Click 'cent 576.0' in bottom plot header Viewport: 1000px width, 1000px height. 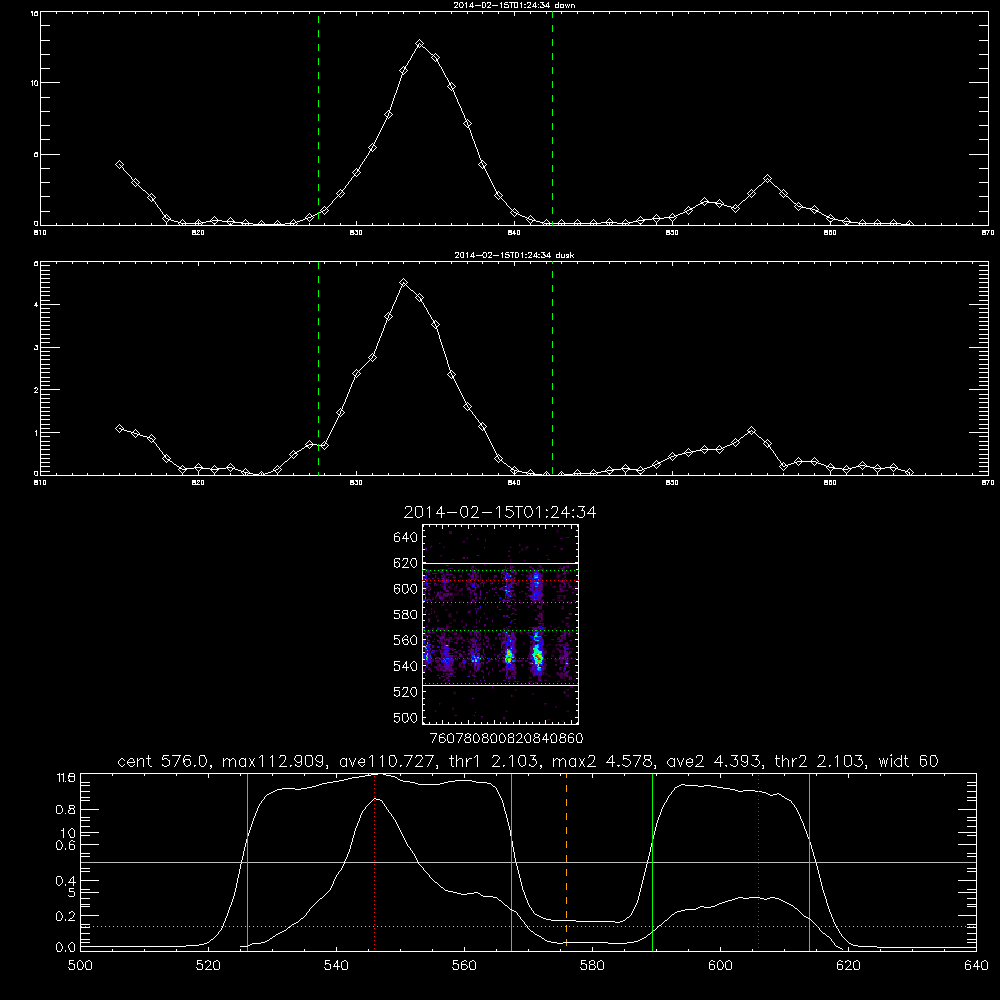[x=163, y=761]
